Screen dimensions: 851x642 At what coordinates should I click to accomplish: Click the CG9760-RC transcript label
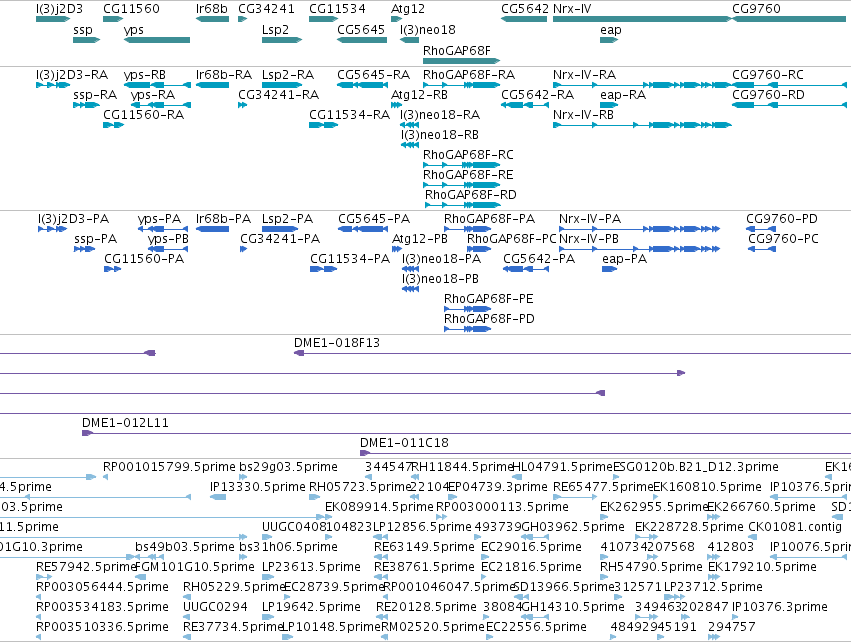click(768, 75)
